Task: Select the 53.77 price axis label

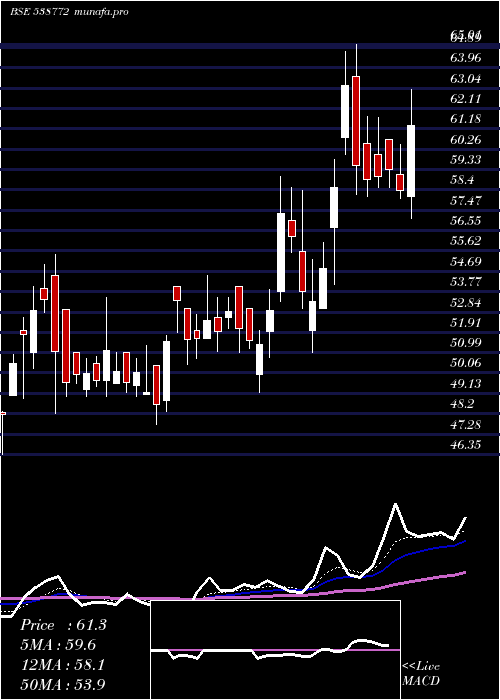Action: [466, 282]
